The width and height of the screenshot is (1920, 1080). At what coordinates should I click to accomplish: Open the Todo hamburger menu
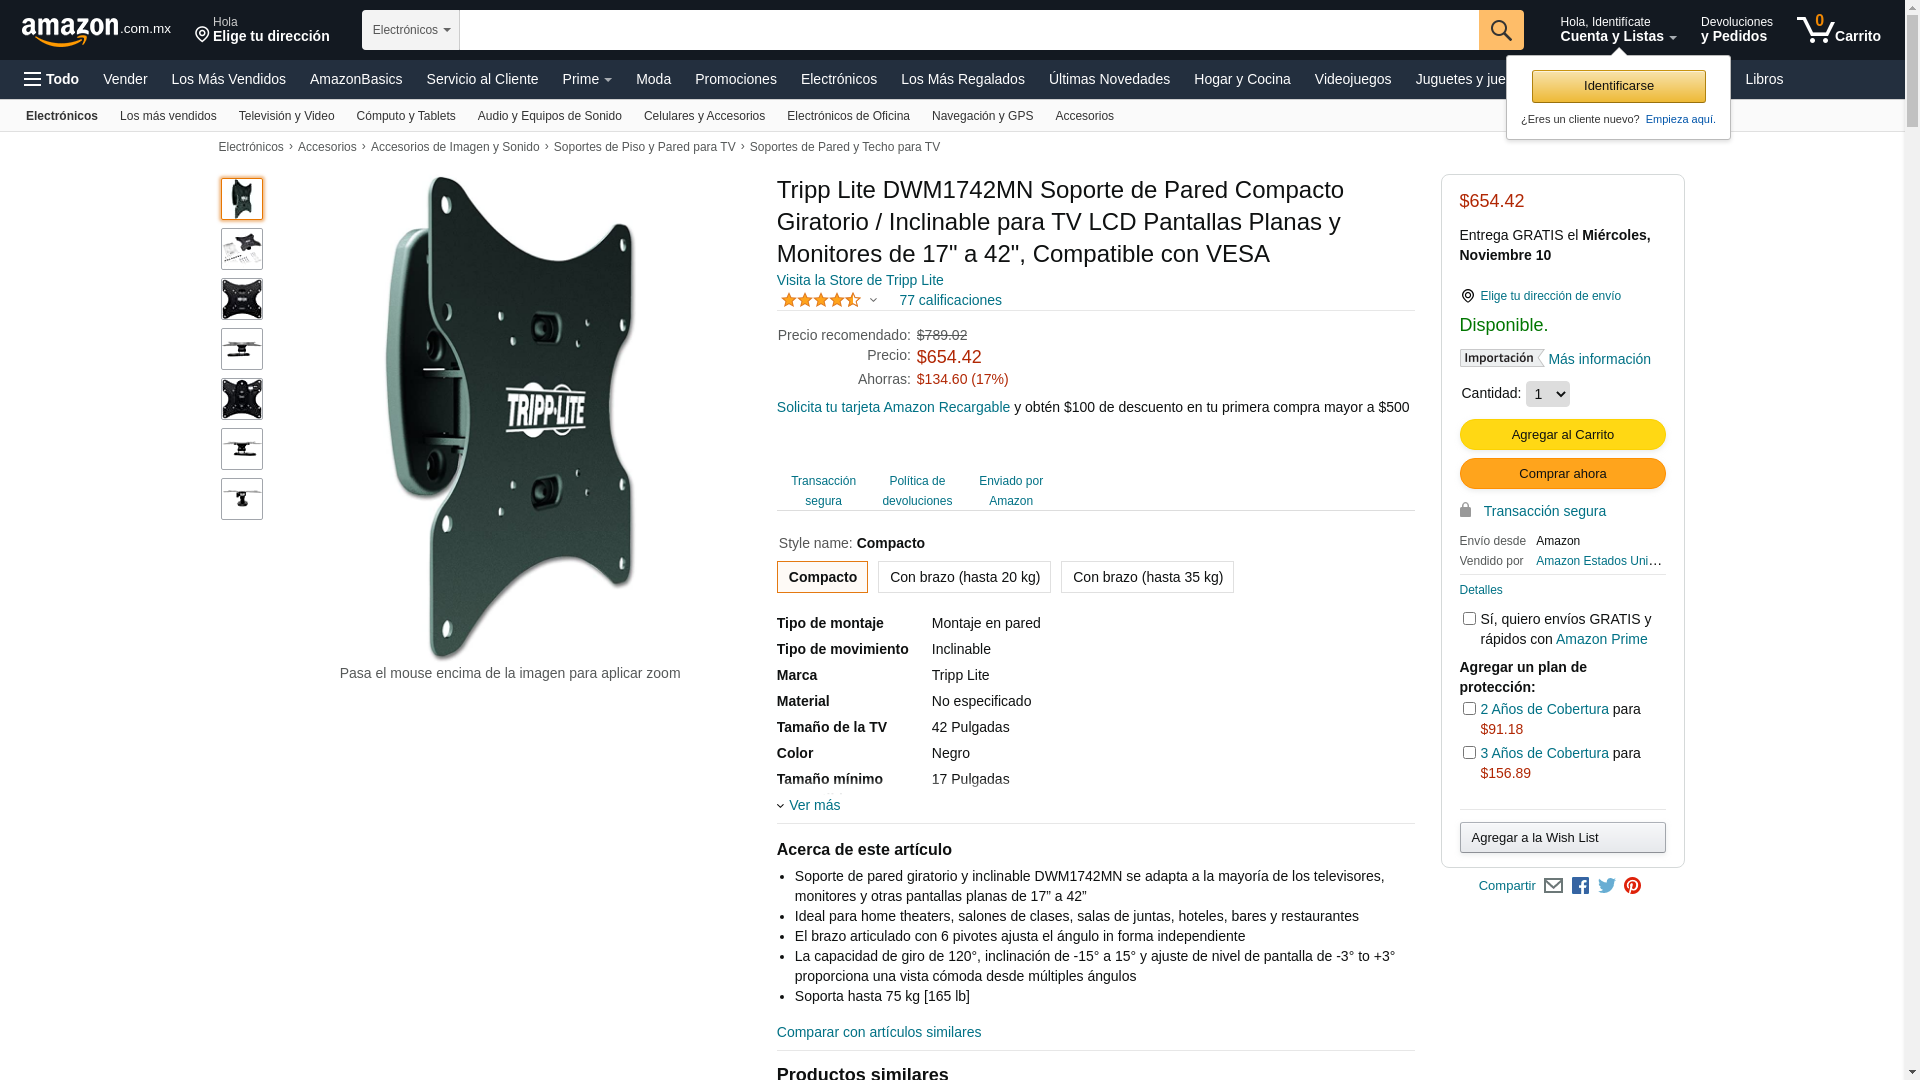51,79
